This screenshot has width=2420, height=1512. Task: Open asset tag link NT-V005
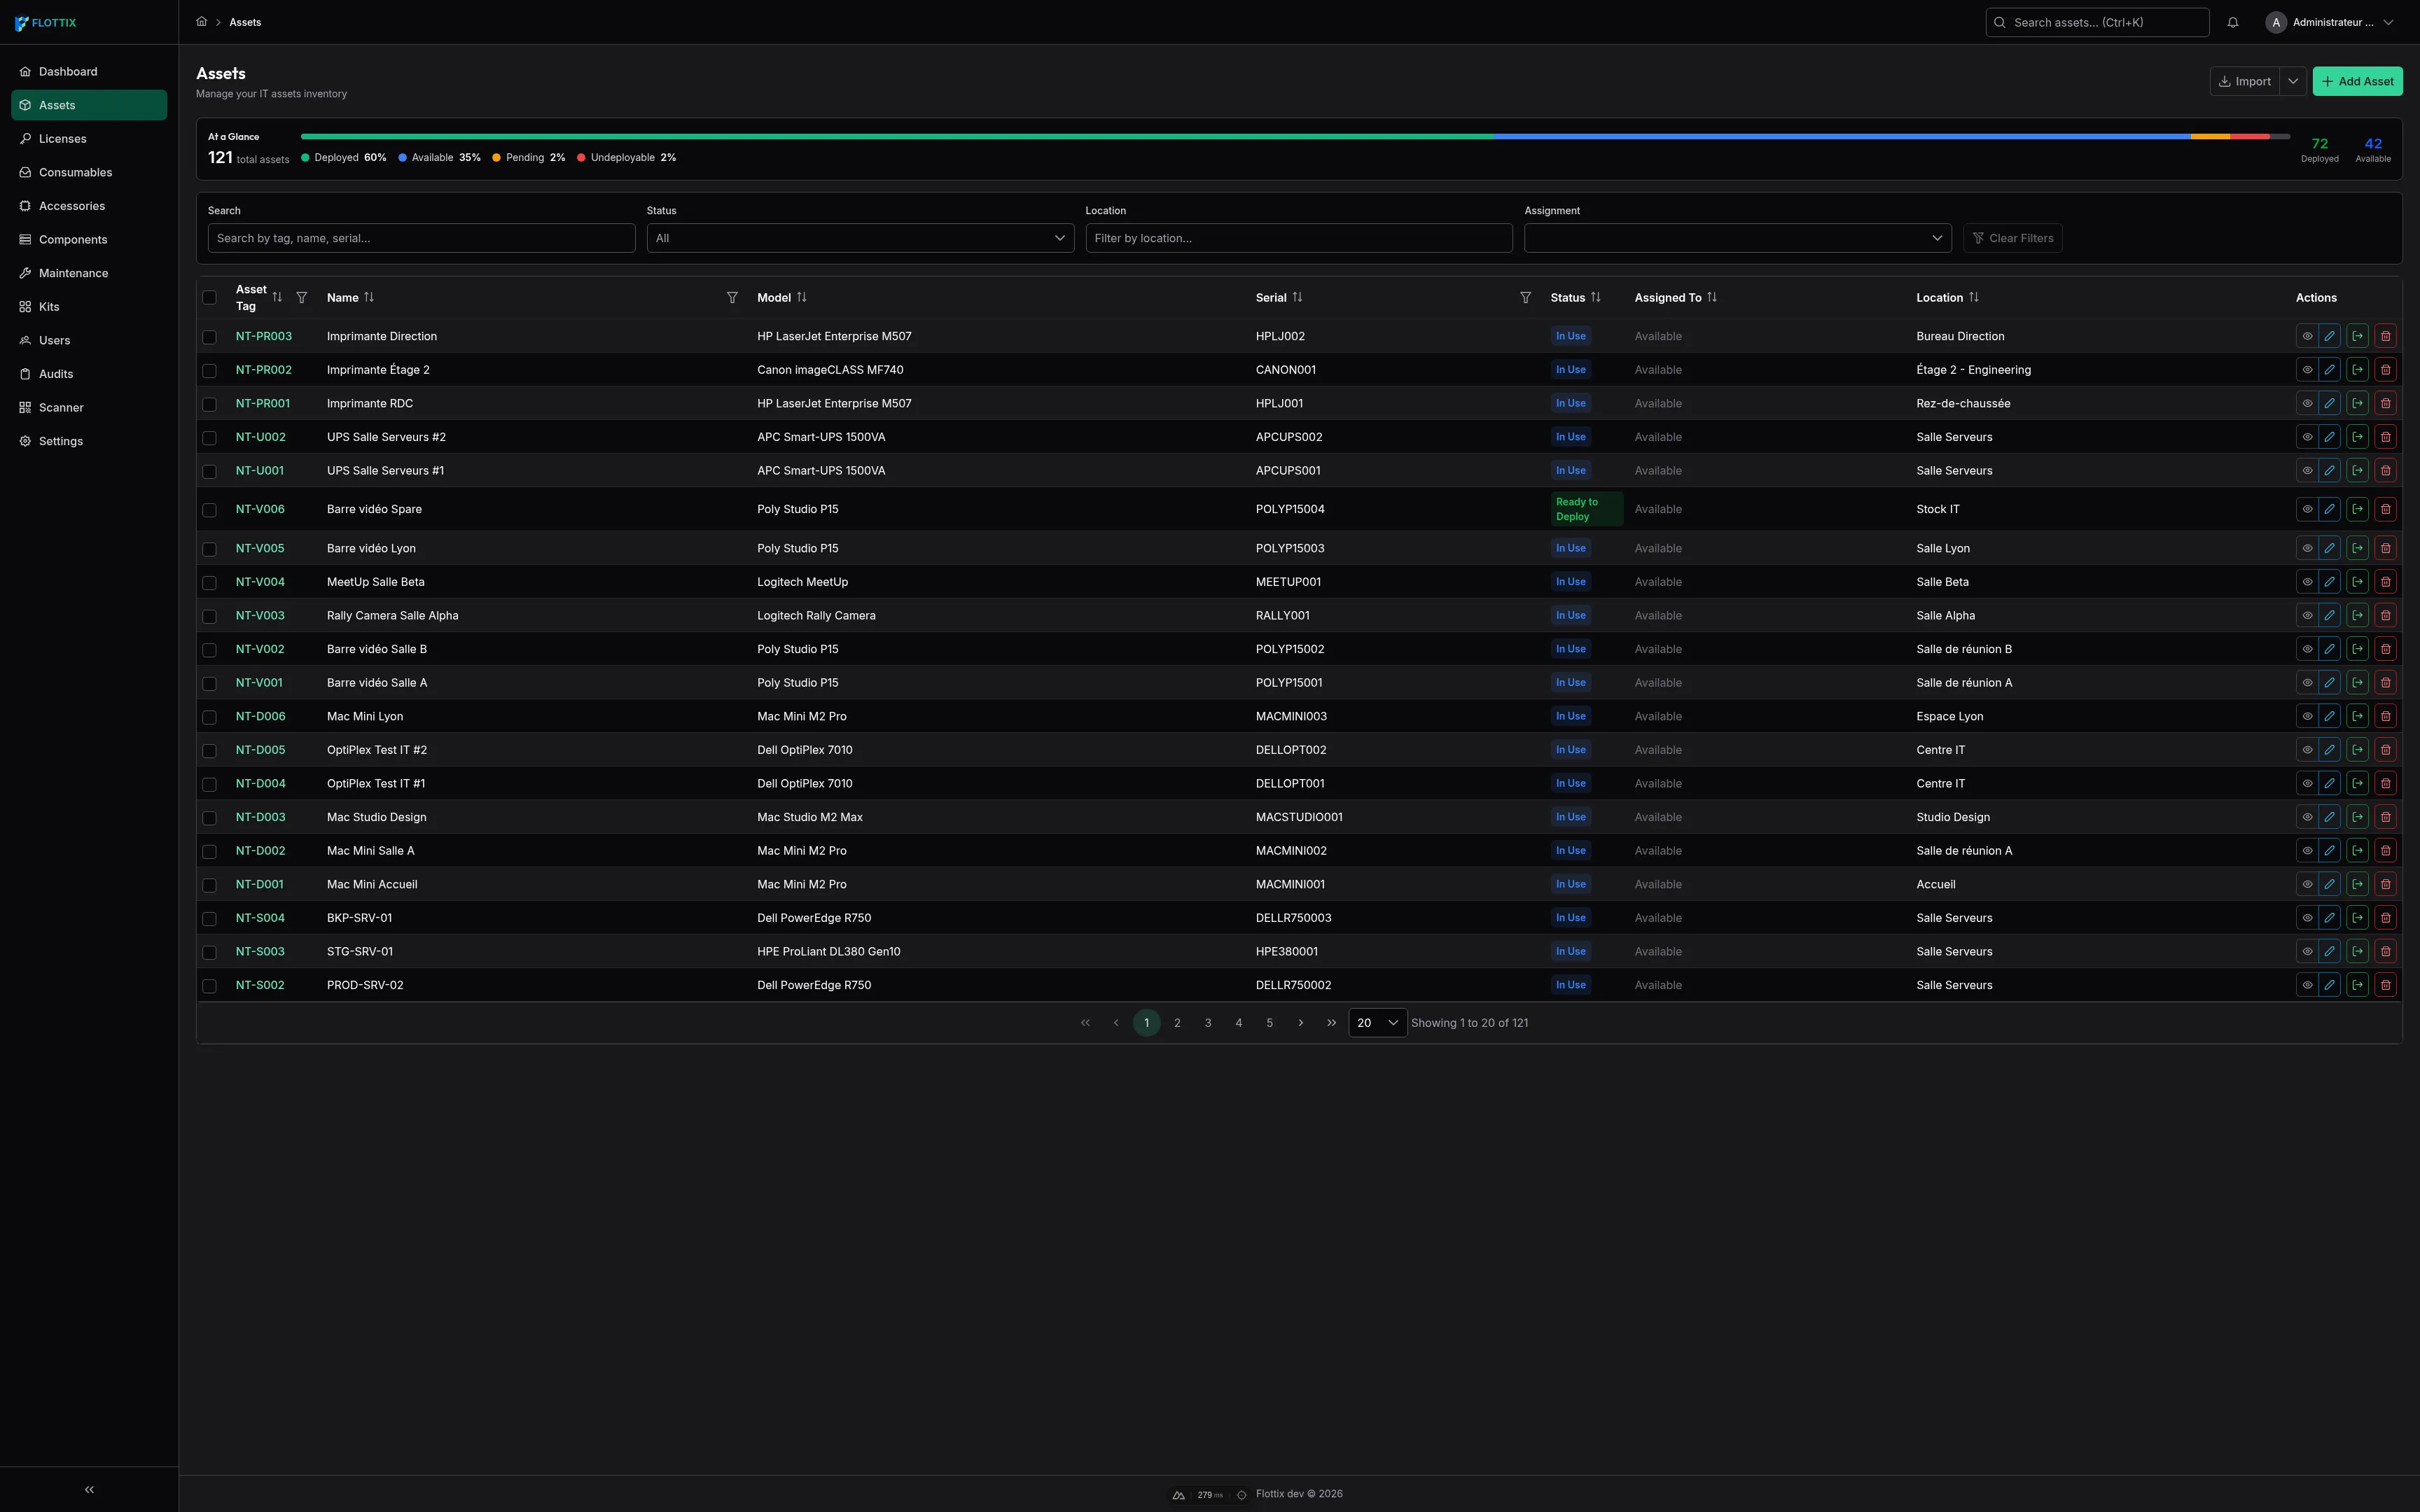click(260, 548)
